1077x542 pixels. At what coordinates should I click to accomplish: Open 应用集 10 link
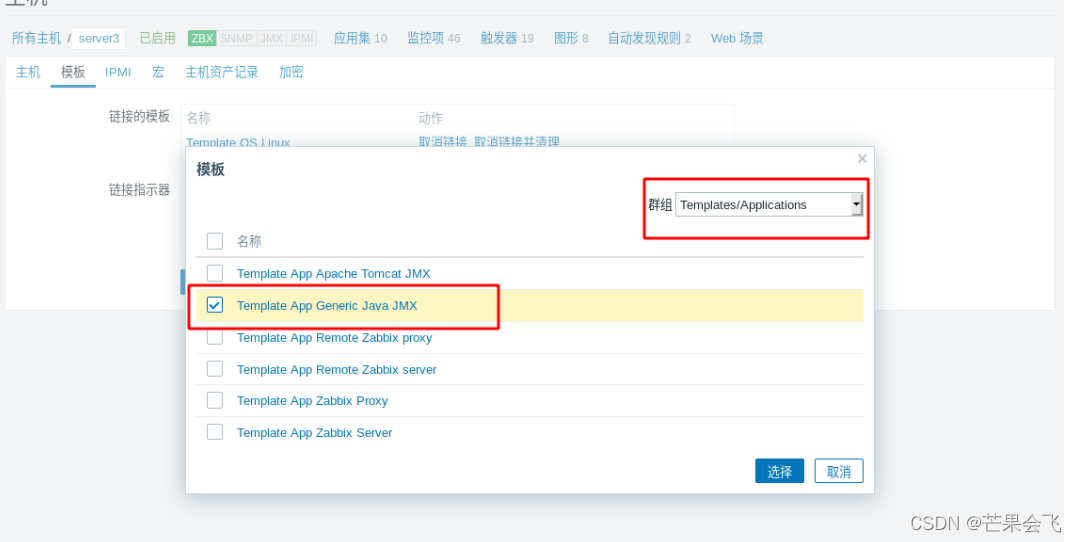point(360,38)
